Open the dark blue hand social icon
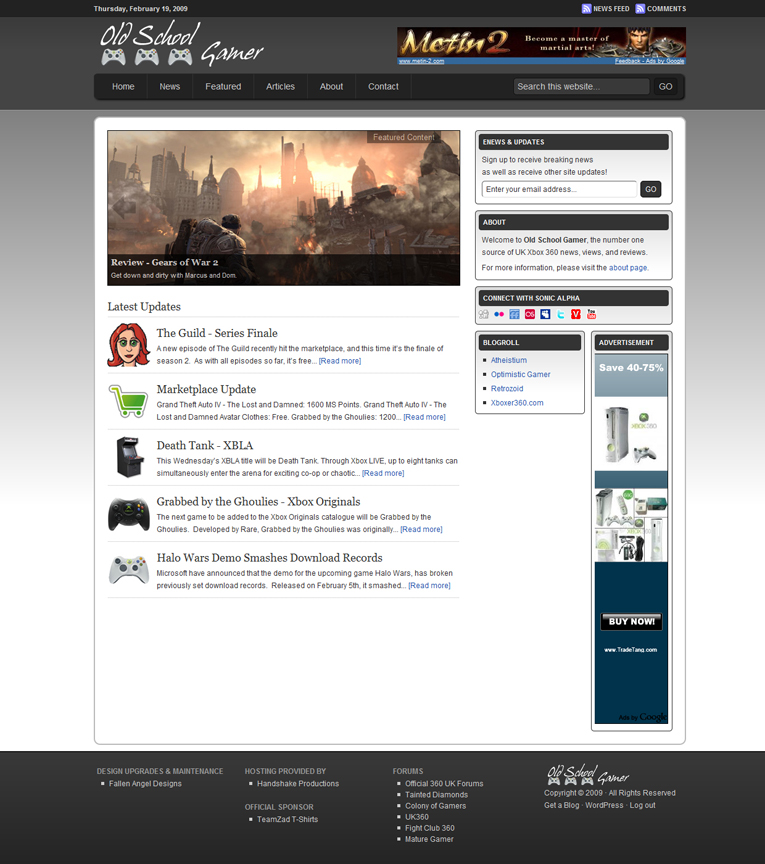The height and width of the screenshot is (864, 765). coord(545,314)
